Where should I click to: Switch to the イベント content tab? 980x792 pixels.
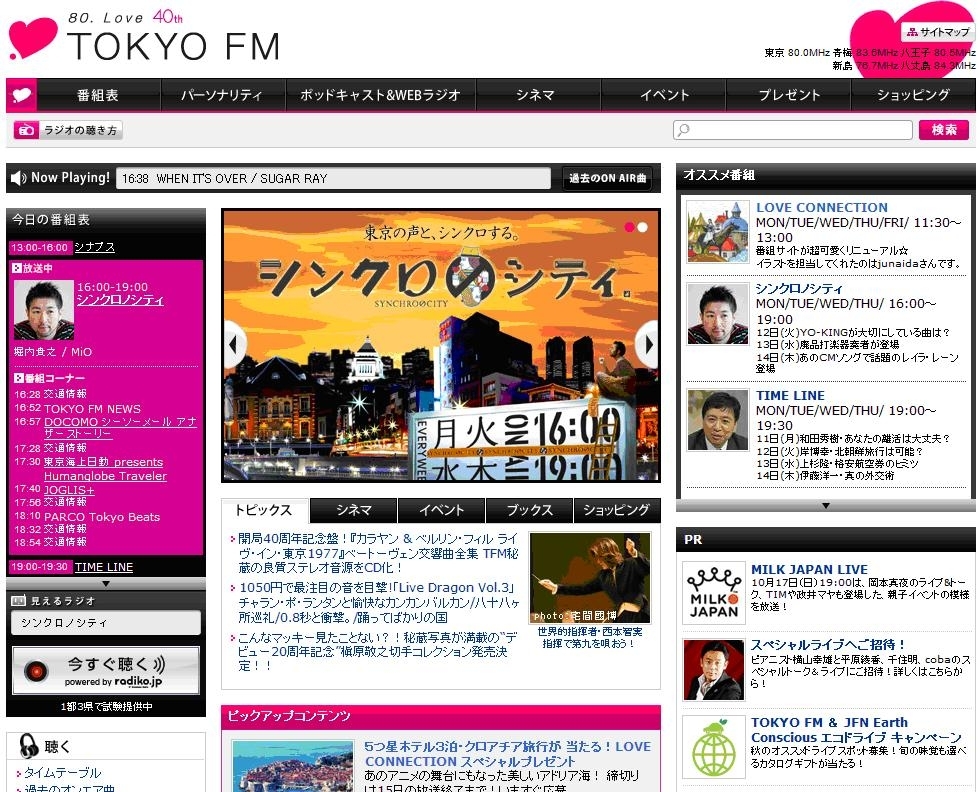click(x=441, y=510)
